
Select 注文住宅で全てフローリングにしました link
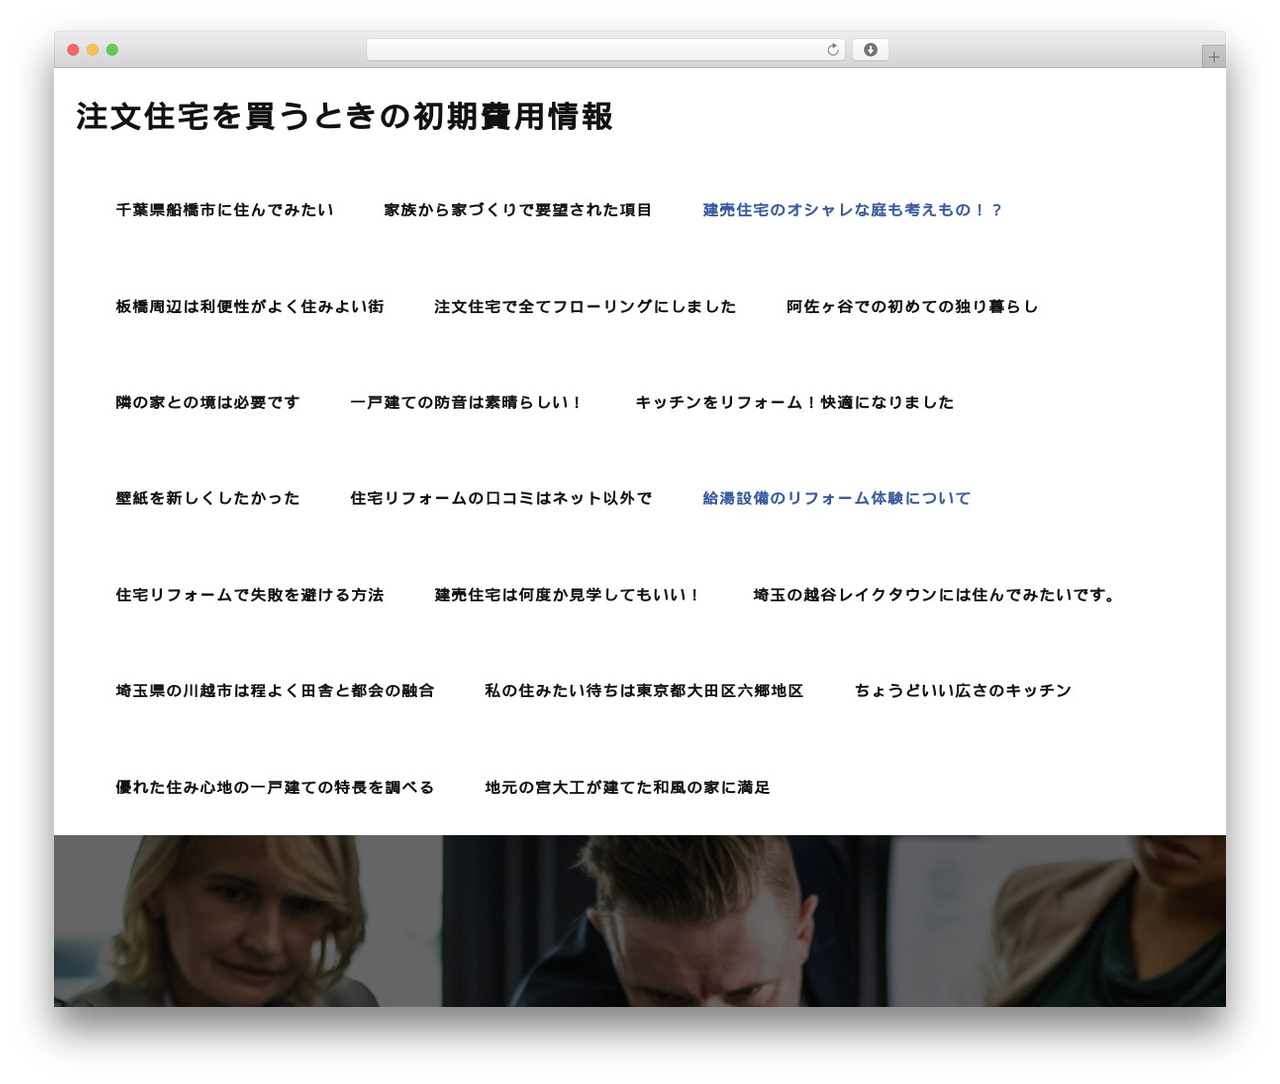point(585,306)
